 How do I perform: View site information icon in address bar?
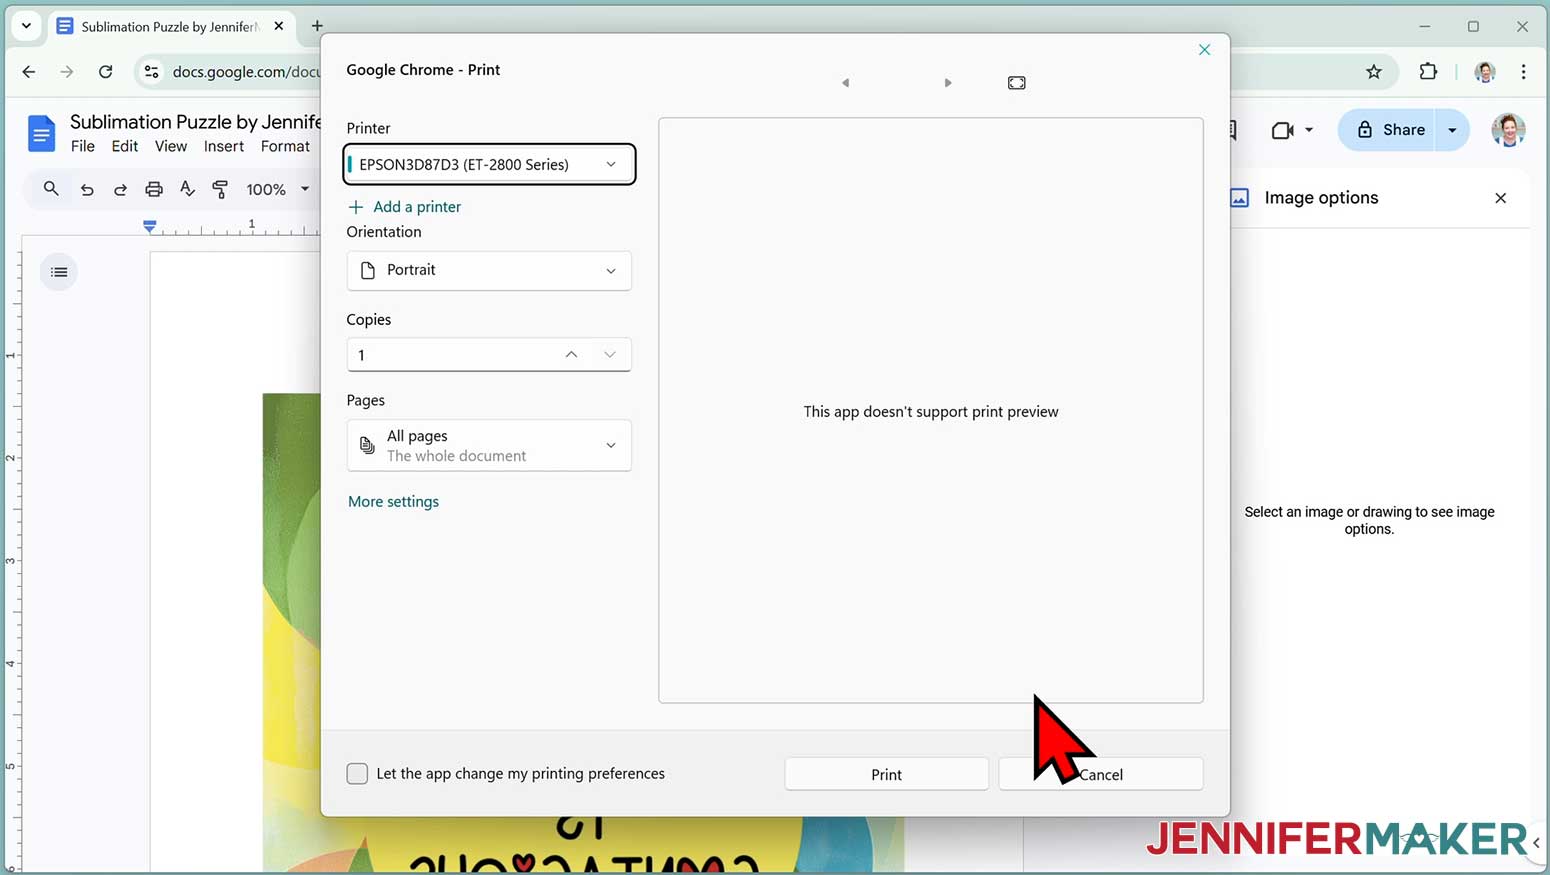(151, 71)
